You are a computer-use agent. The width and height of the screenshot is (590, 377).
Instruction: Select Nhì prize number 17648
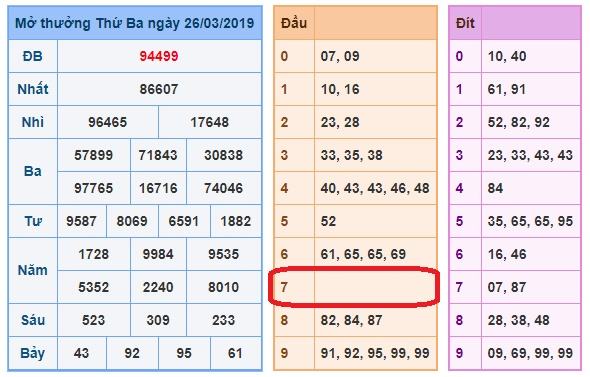point(210,122)
